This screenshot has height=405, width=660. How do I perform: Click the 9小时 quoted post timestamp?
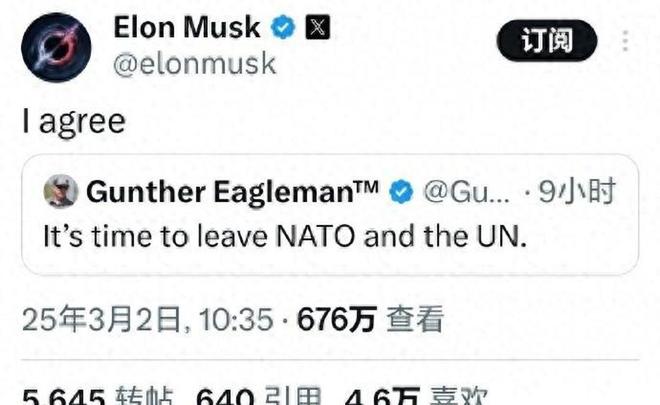point(577,192)
